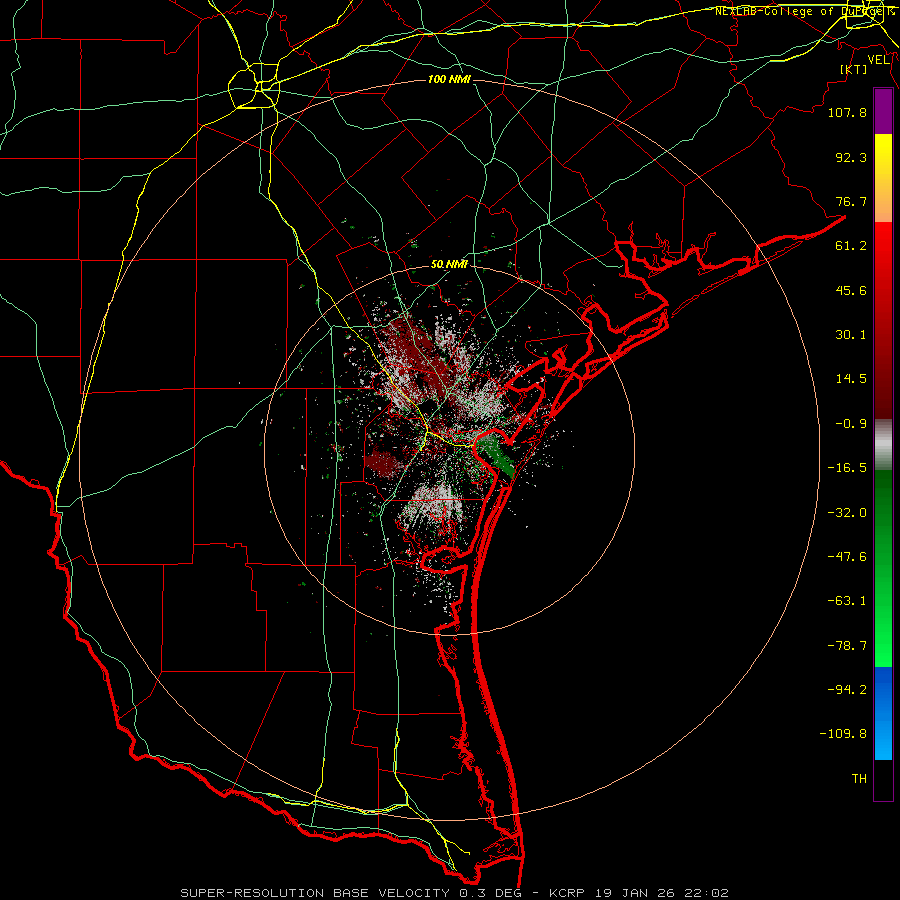Click the -78.7 value on the velocity scale
This screenshot has width=900, height=900.
847,646
